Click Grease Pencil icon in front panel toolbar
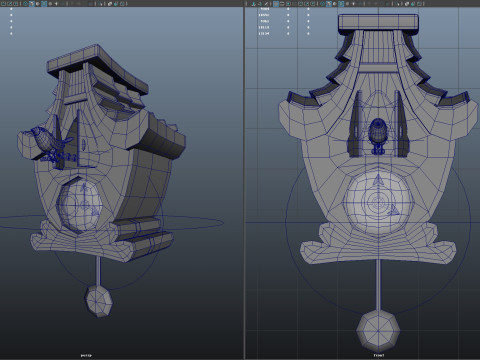 266,4
